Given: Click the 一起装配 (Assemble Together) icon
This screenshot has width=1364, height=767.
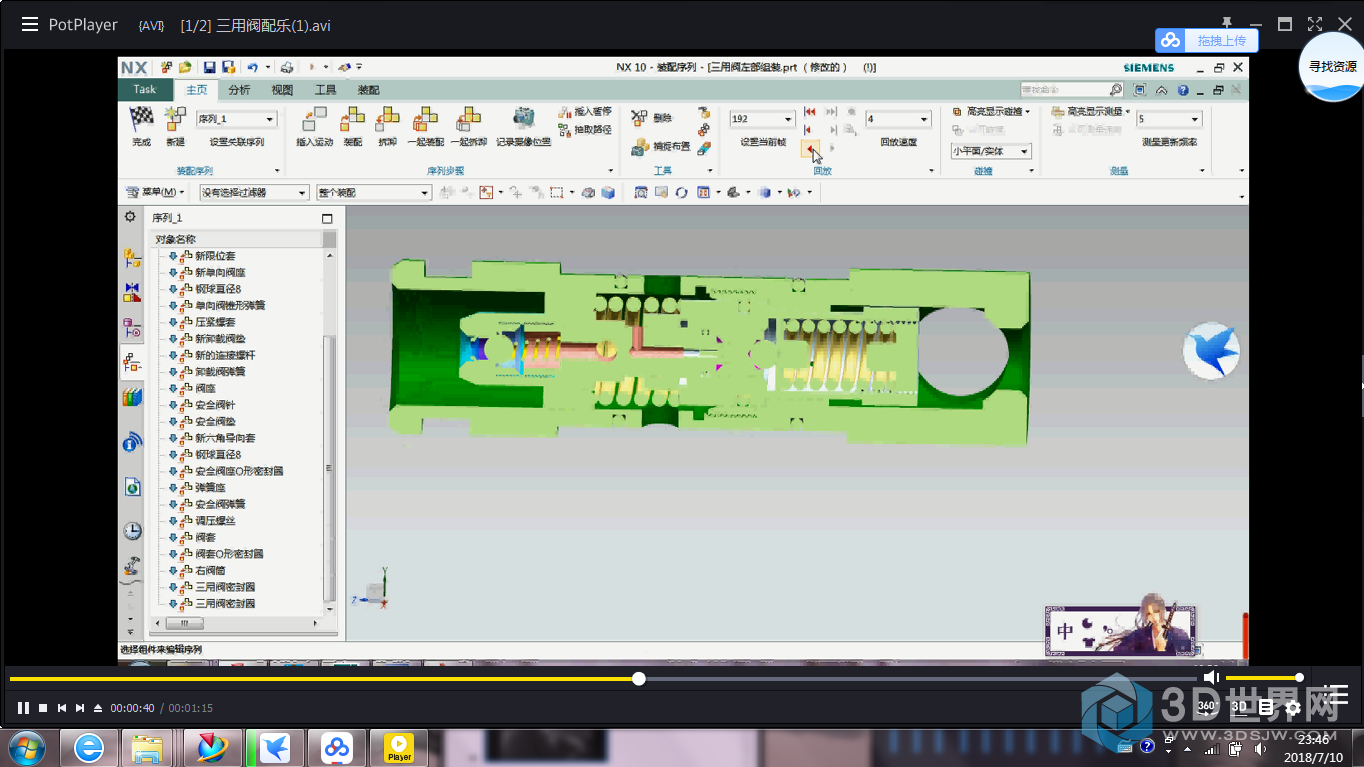Looking at the screenshot, I should [x=425, y=119].
